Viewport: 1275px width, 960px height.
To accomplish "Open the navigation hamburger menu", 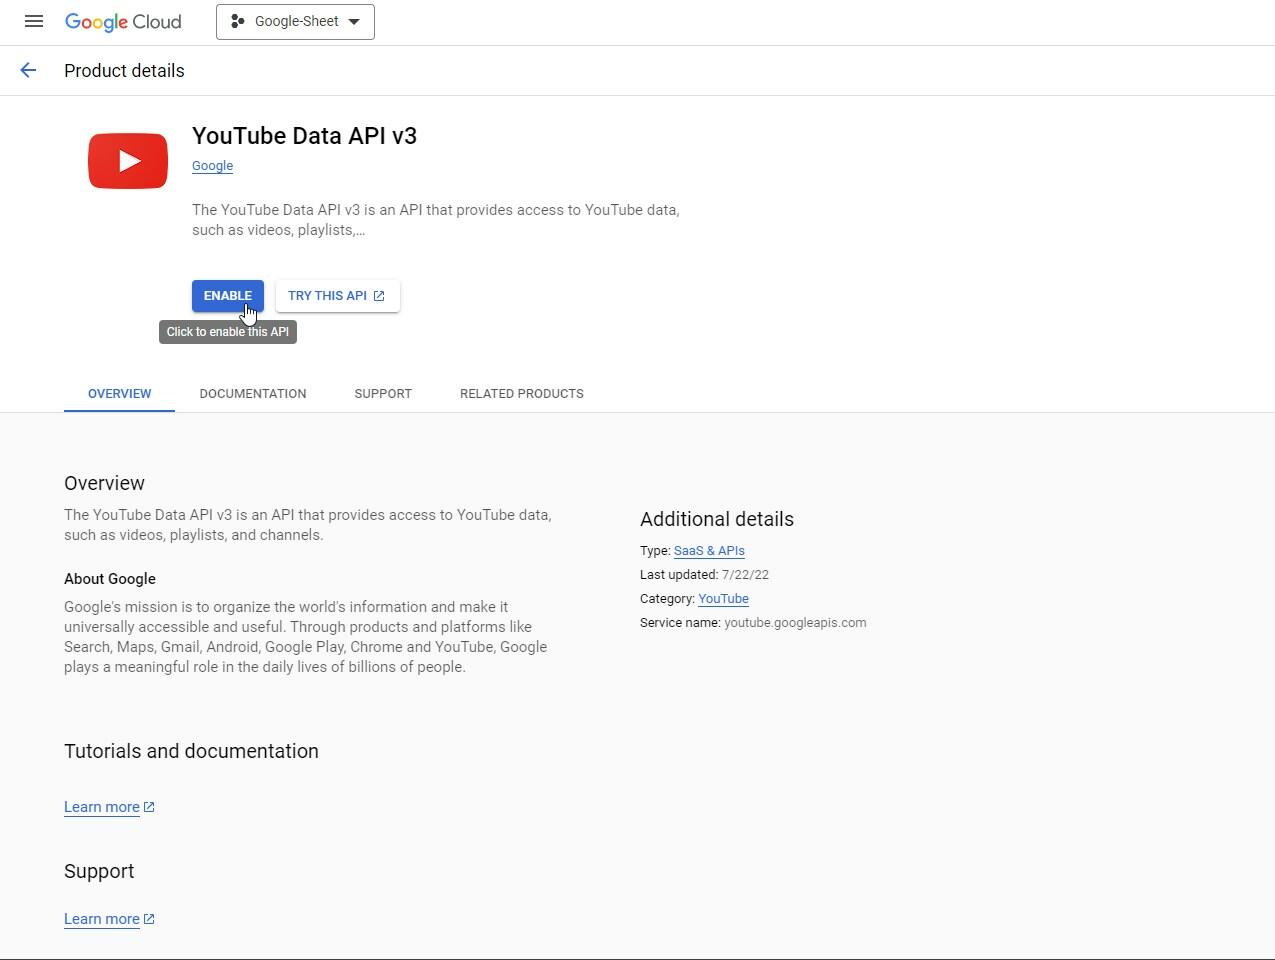I will point(33,21).
